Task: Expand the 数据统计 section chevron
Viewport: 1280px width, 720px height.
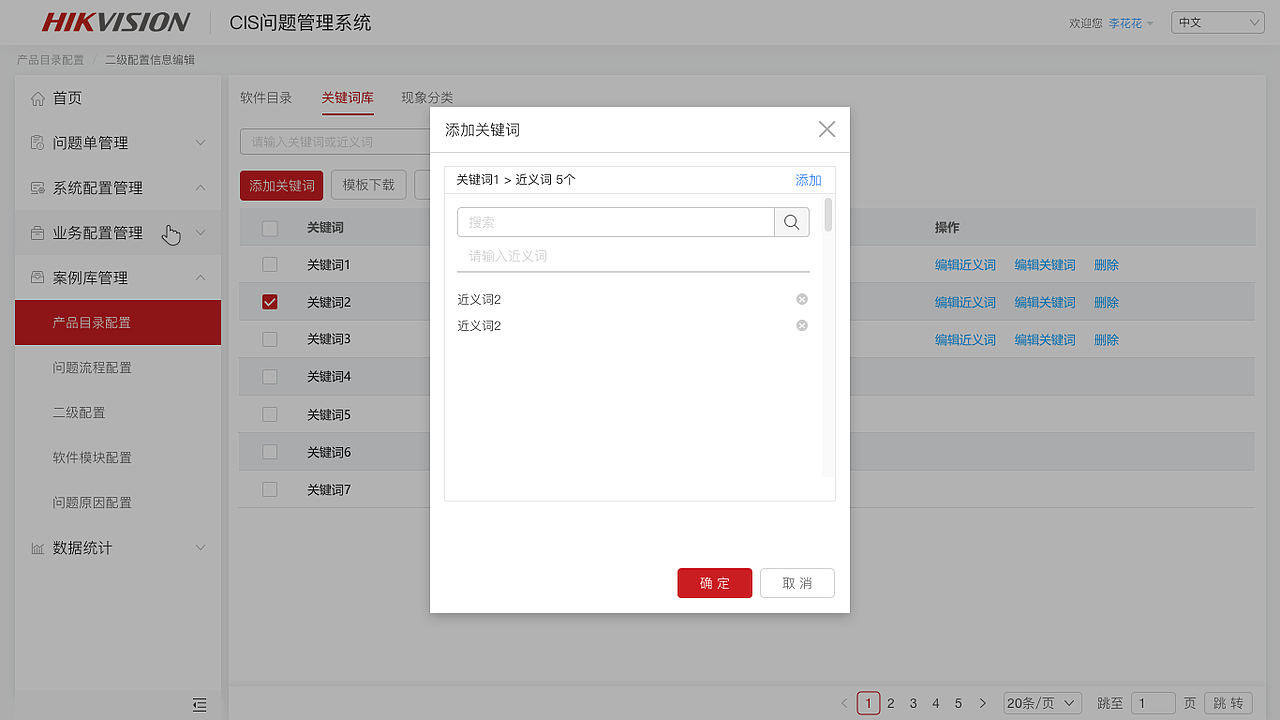Action: click(201, 547)
